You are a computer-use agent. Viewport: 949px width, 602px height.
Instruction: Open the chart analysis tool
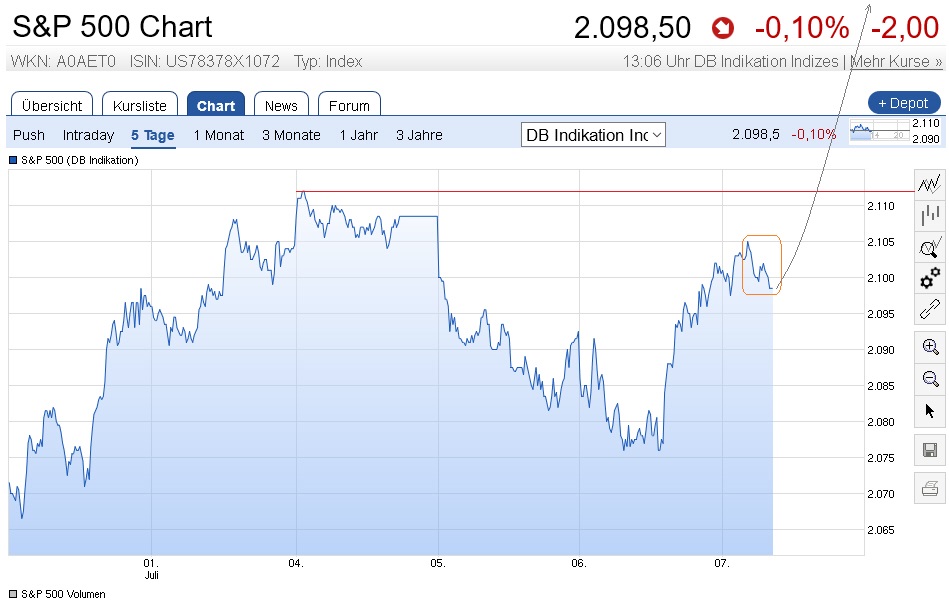pos(930,246)
